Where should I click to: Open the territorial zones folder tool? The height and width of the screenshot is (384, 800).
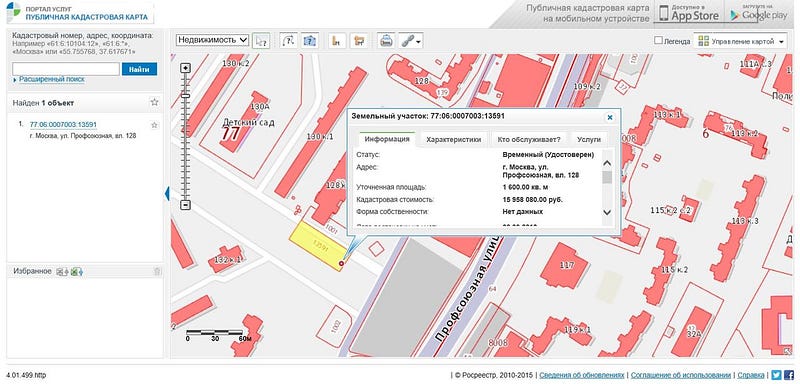[x=360, y=41]
